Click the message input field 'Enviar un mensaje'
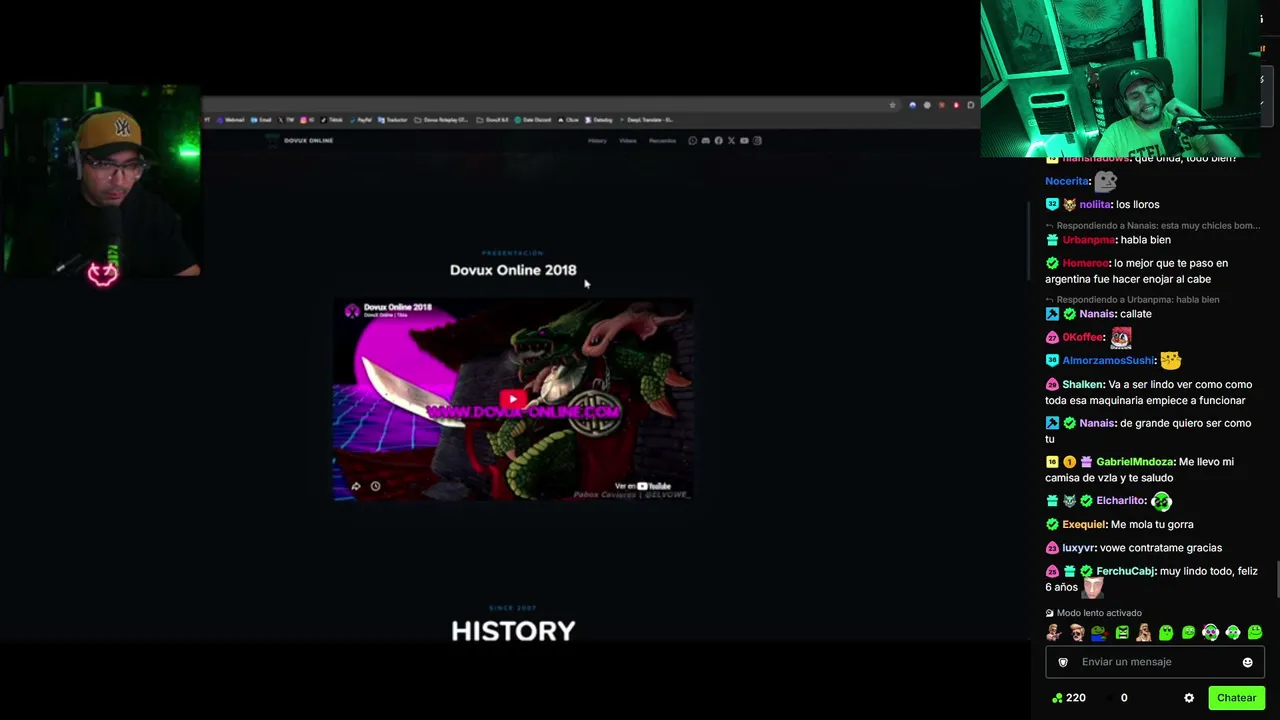Screen dimensions: 1280x720 coord(1155,662)
